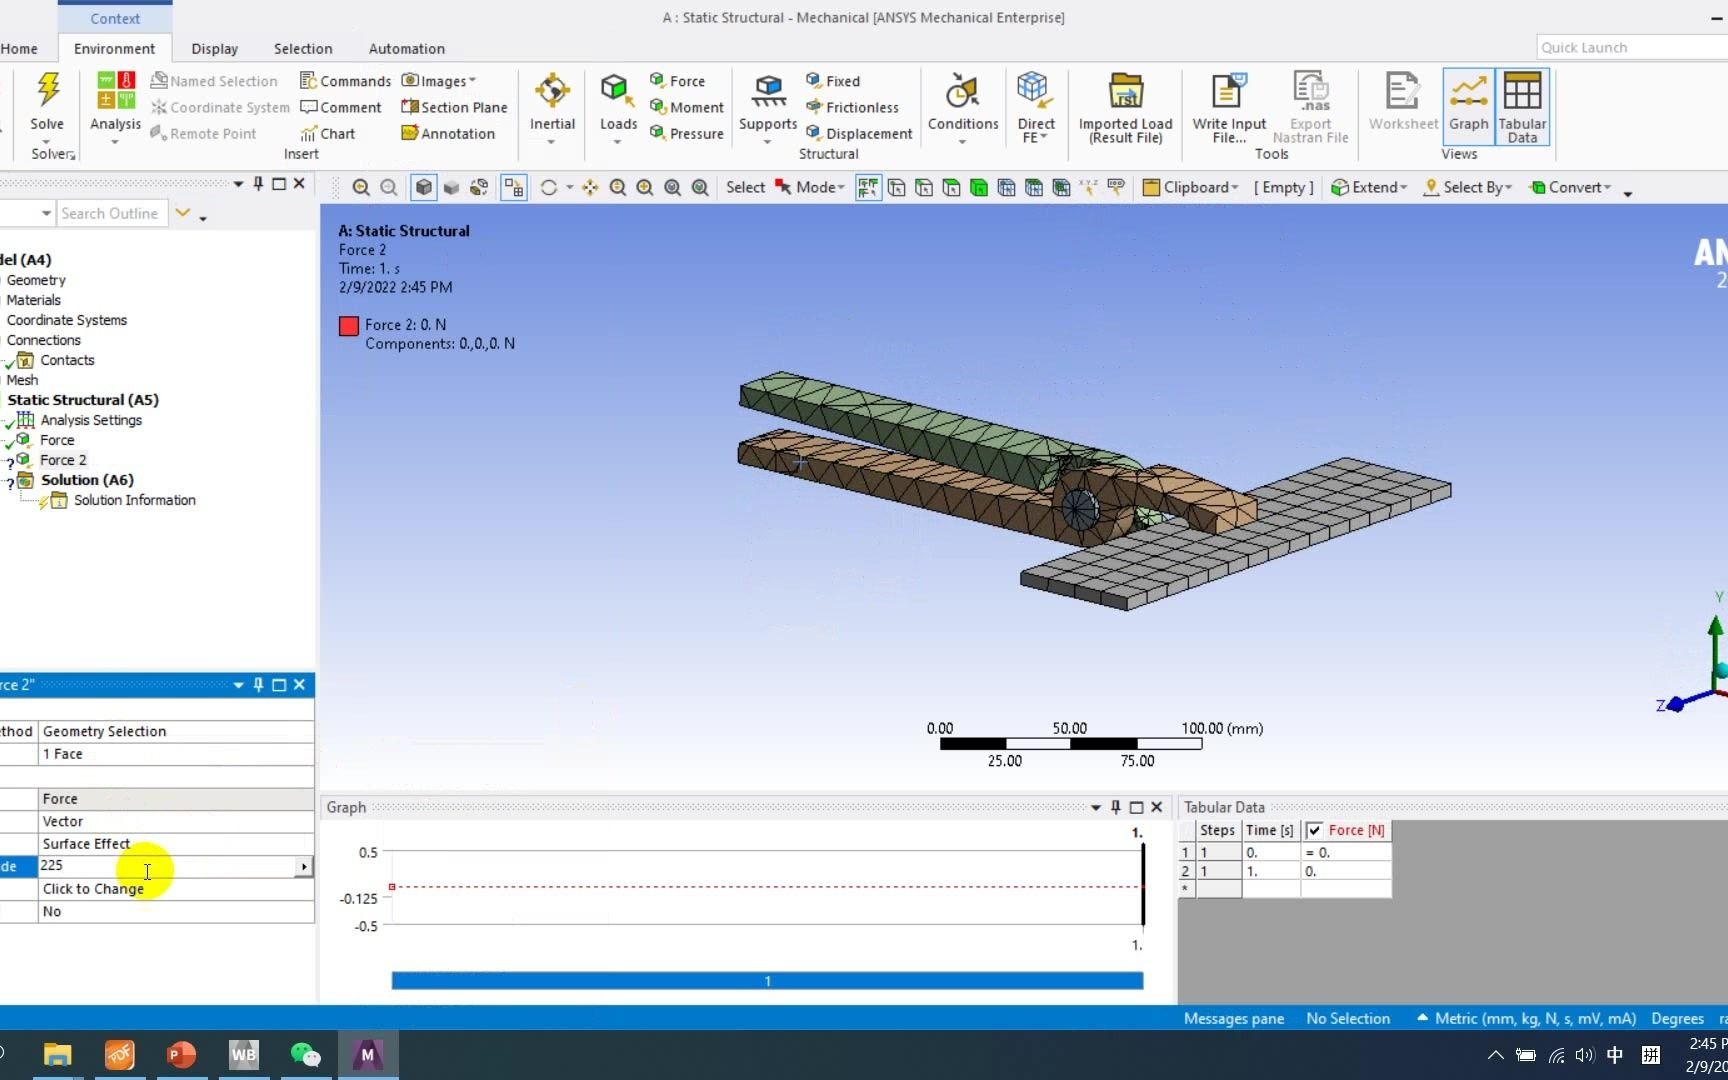The image size is (1728, 1080).
Task: Select Force 2 in the outline tree
Action: click(x=63, y=460)
